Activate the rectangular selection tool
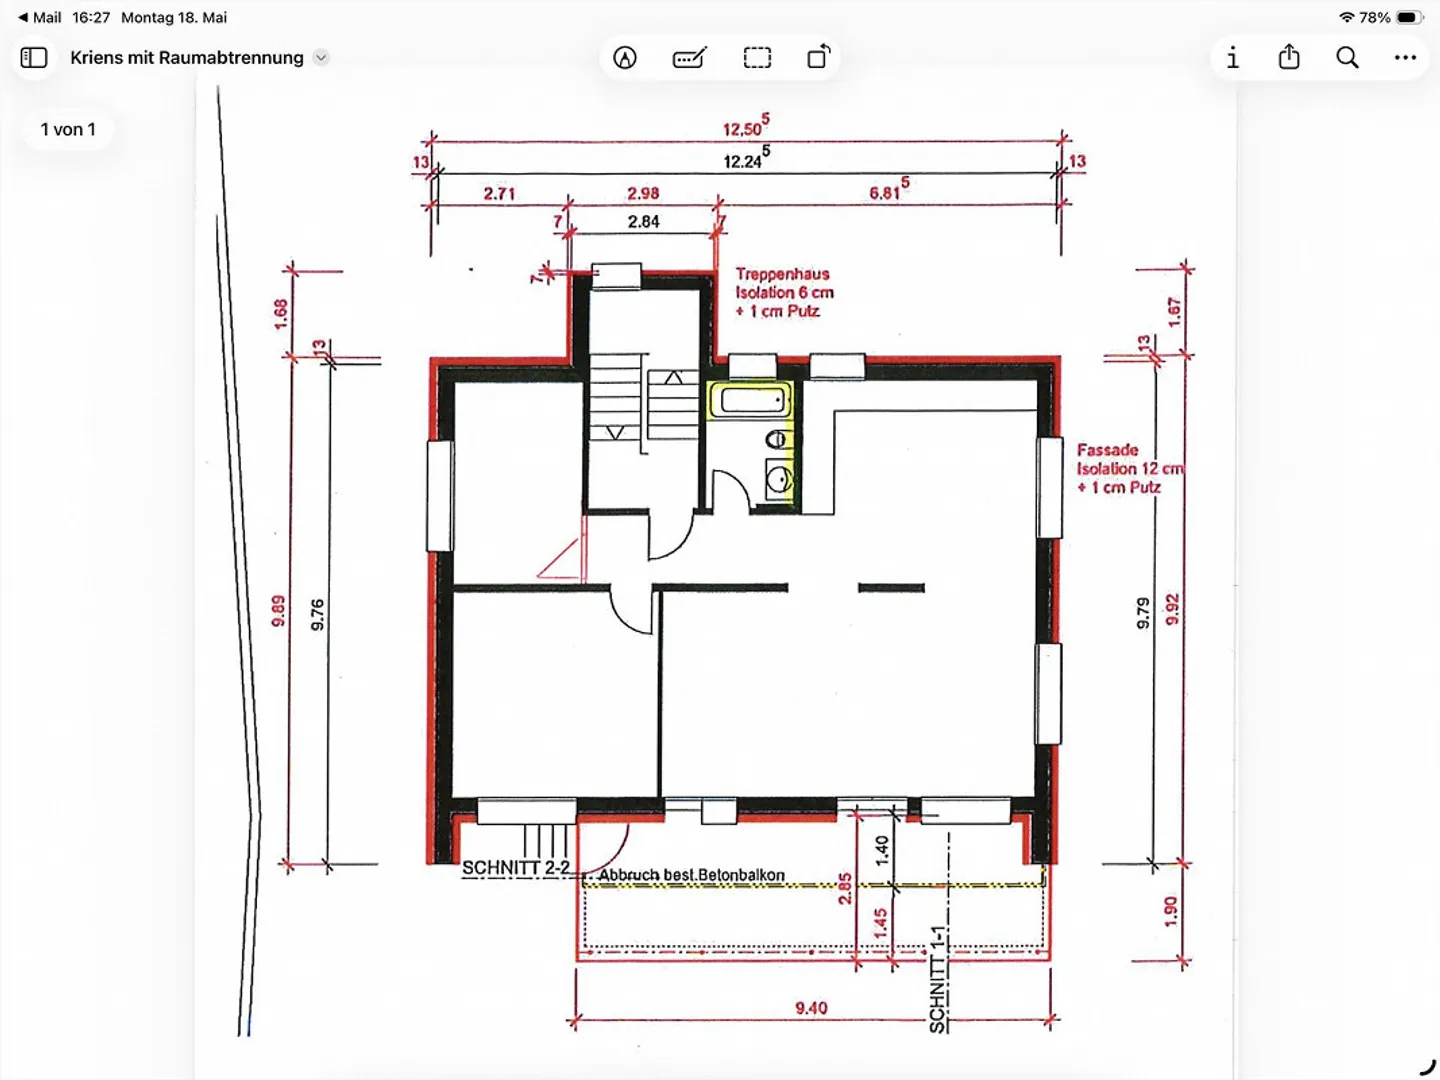 757,58
